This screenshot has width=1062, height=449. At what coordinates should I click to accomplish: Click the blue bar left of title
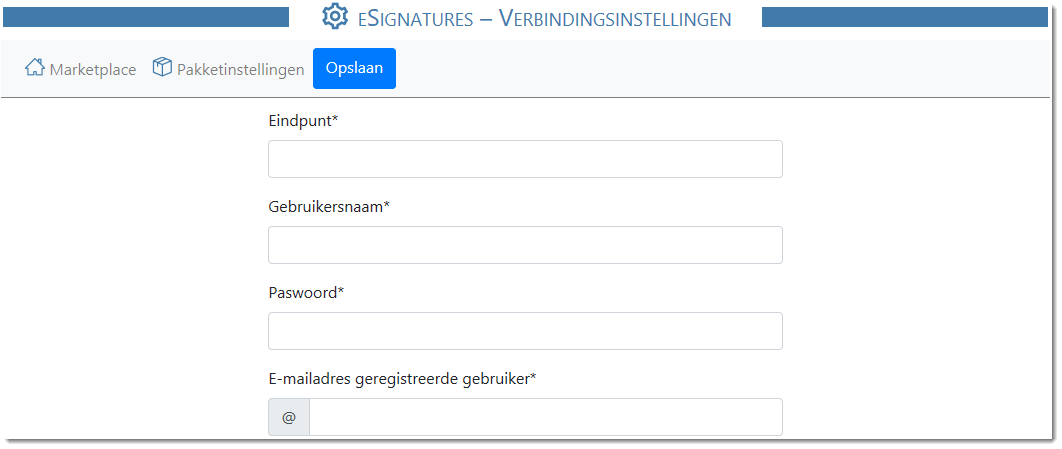click(146, 17)
